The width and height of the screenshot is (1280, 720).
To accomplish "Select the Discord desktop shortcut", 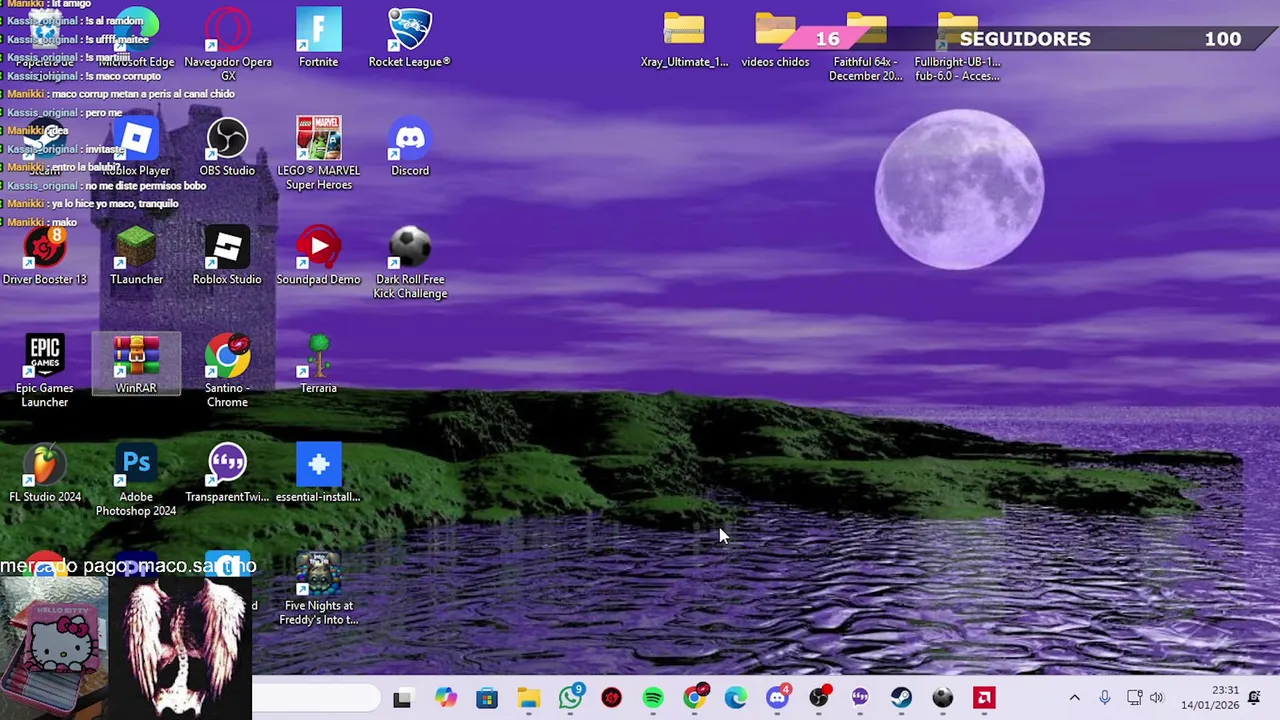I will click(x=410, y=148).
